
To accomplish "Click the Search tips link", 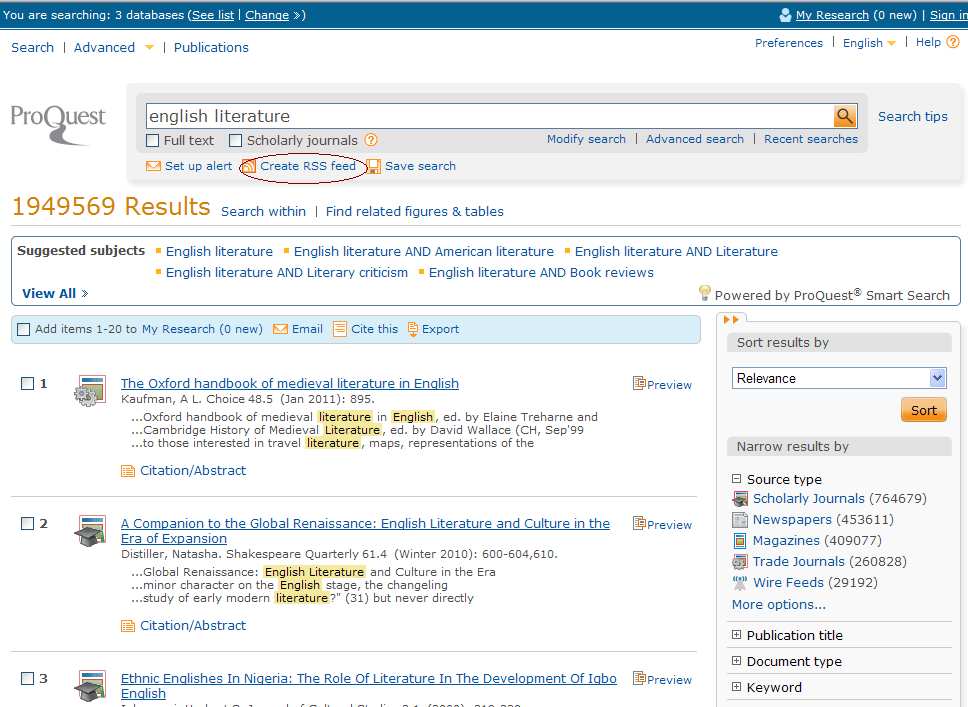I will 912,116.
